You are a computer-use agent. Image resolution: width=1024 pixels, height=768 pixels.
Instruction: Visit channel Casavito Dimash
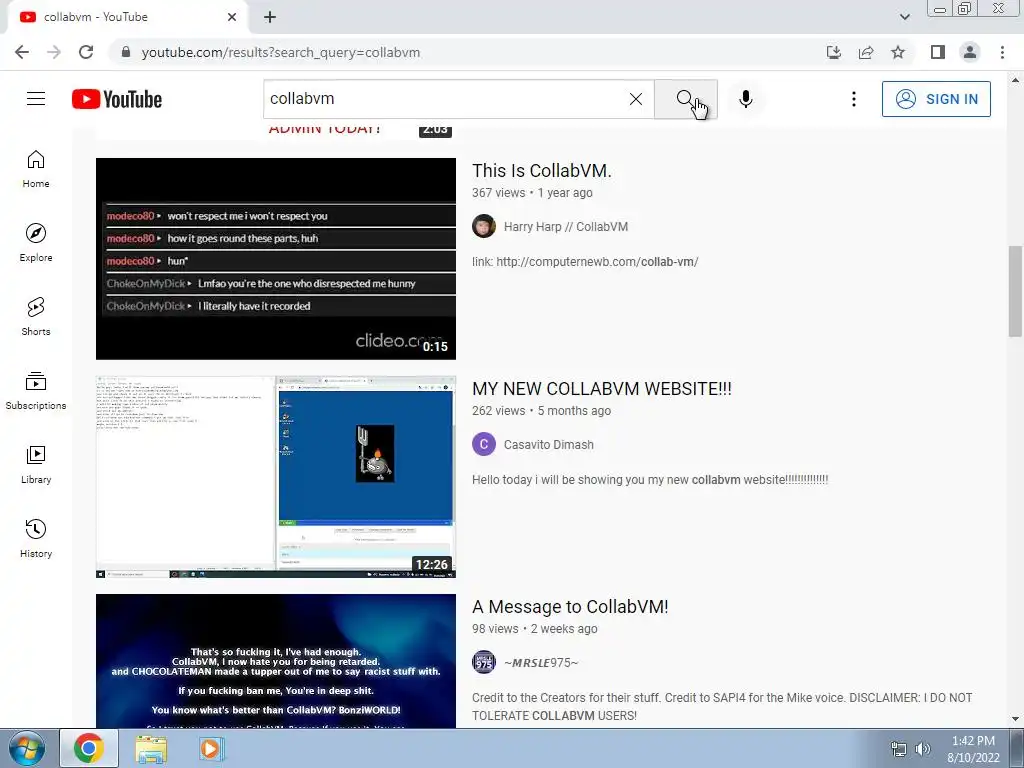pyautogui.click(x=549, y=445)
